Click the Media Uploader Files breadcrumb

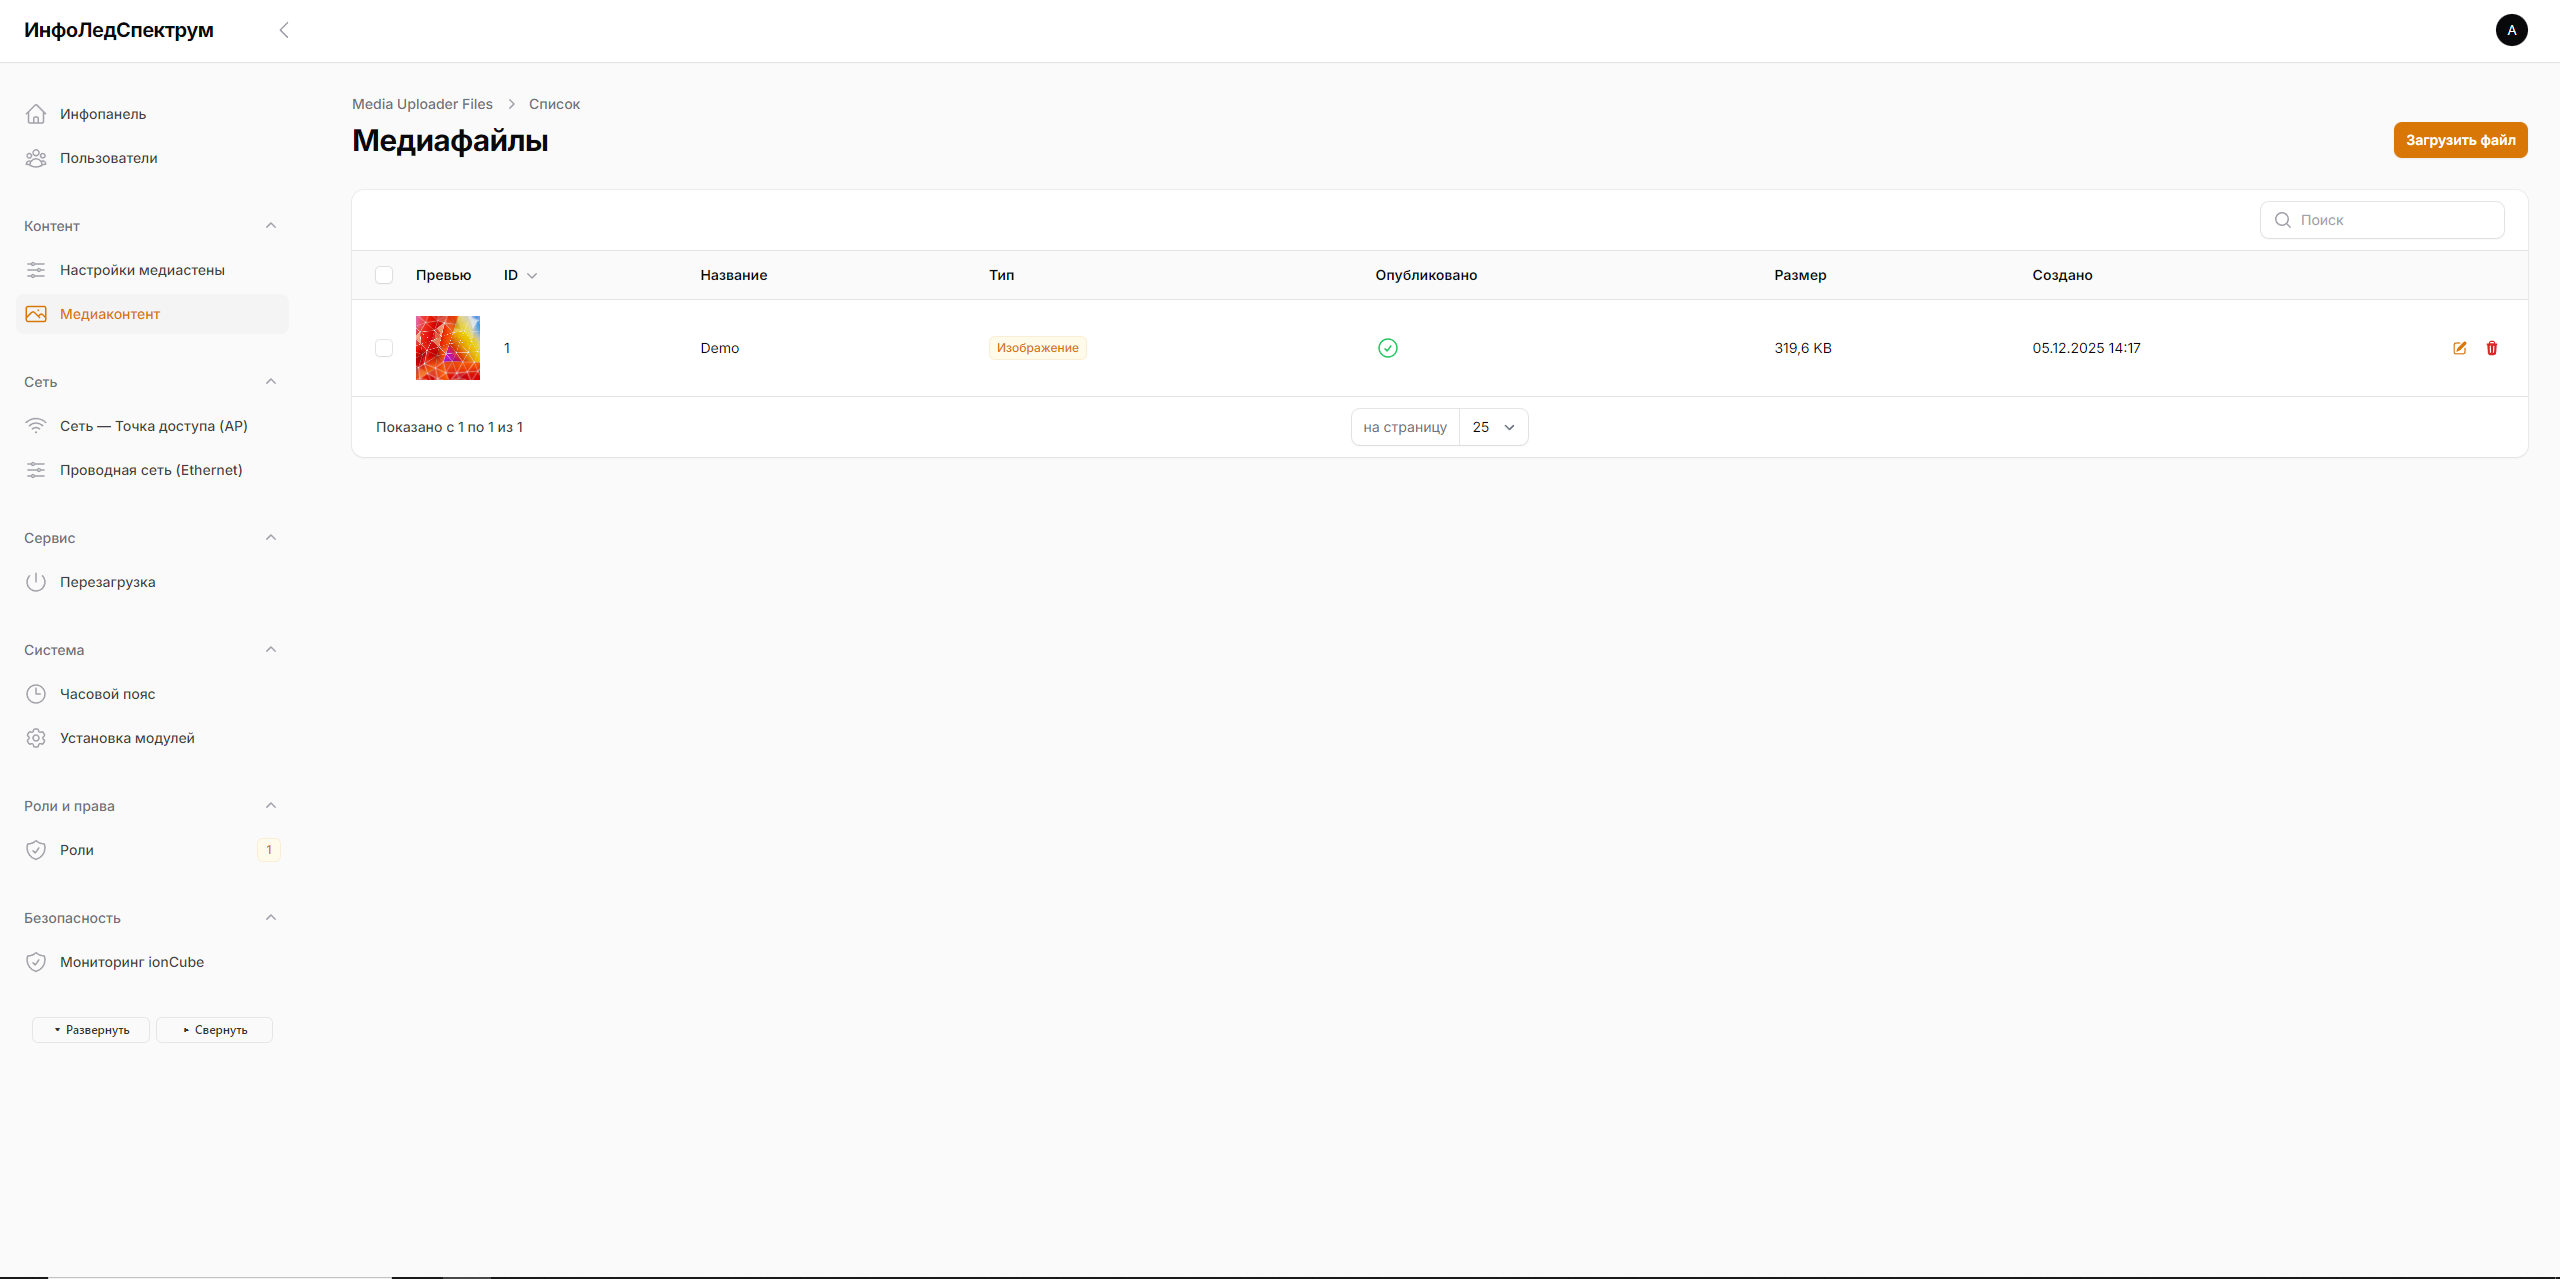tap(422, 104)
